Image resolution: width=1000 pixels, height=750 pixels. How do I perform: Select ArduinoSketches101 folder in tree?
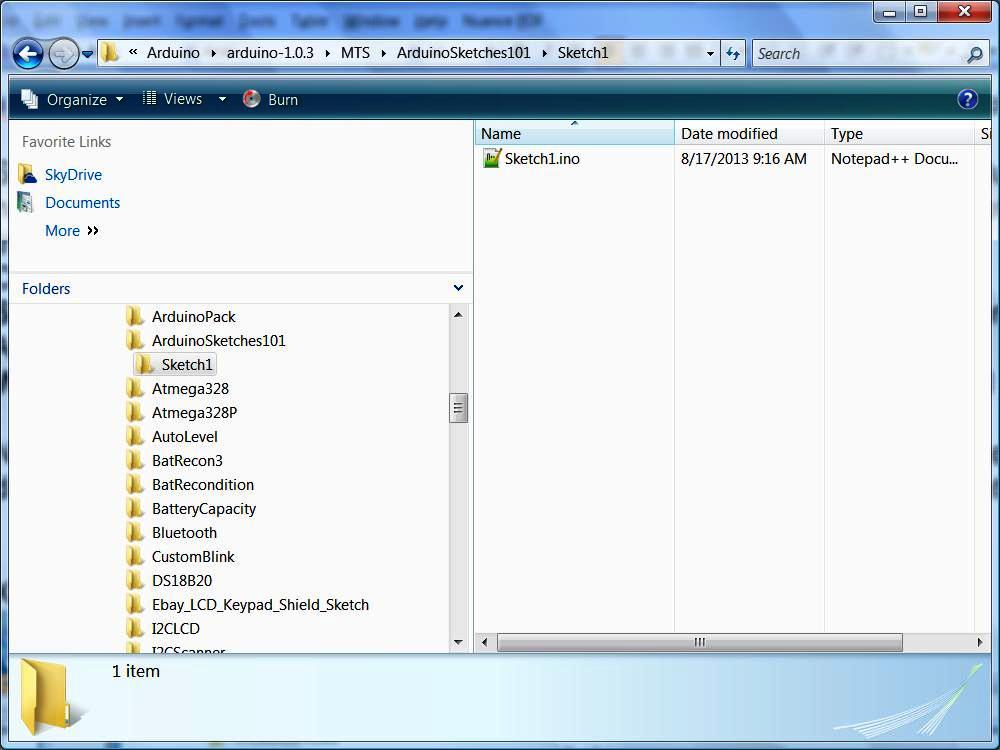click(218, 341)
